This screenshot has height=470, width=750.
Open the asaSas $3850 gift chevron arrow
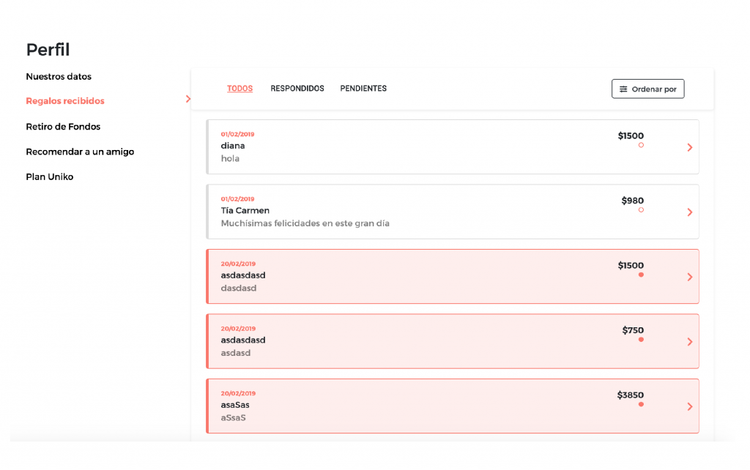690,406
